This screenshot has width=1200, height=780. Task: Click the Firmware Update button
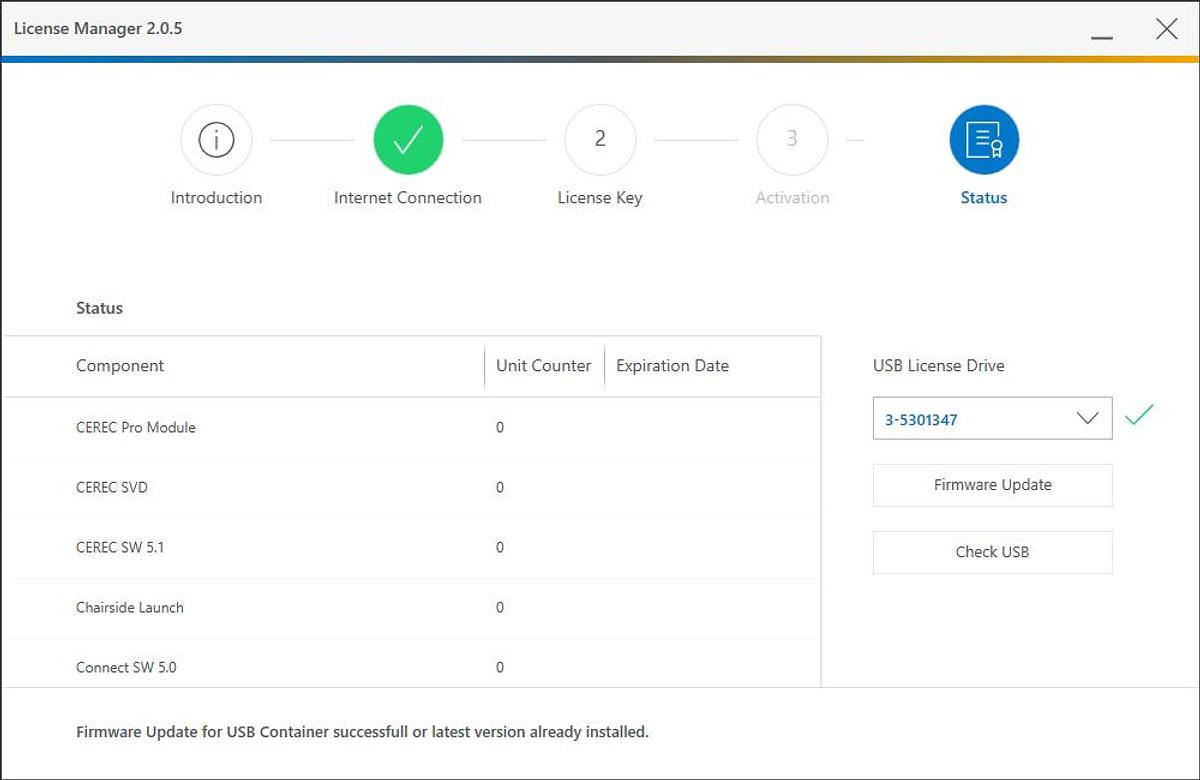992,485
